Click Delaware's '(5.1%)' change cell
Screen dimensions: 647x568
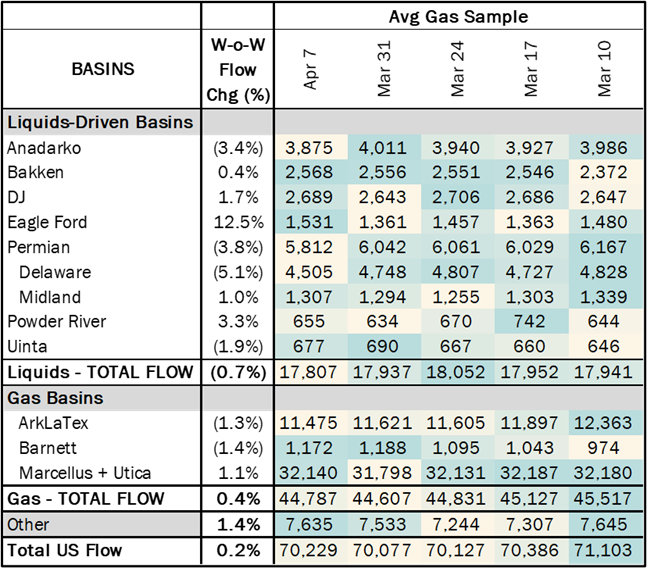coord(238,273)
